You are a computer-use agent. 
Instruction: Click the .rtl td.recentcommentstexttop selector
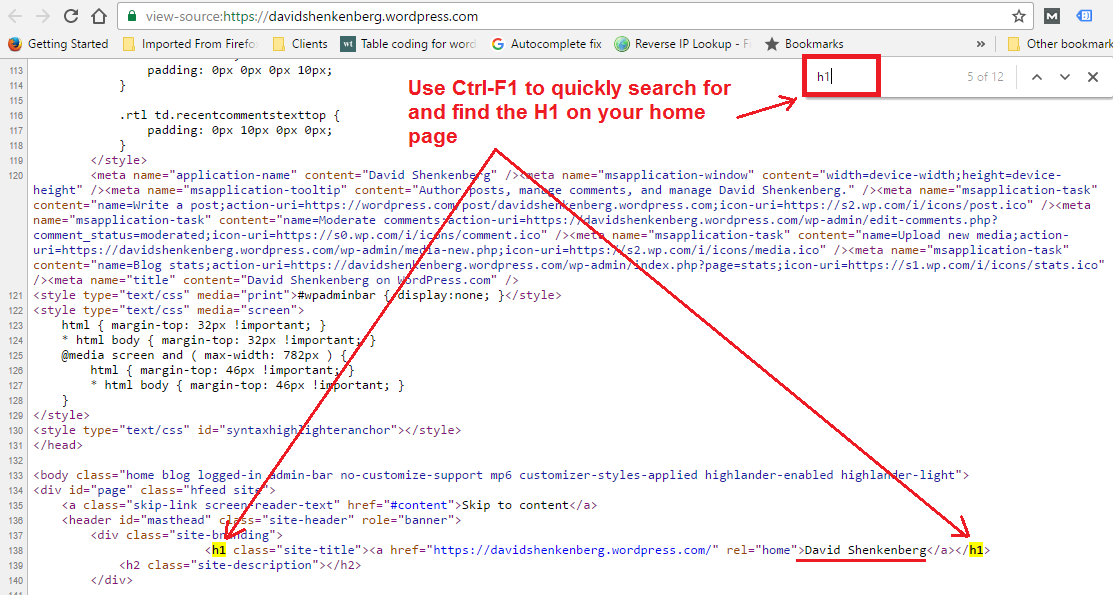pyautogui.click(x=229, y=115)
